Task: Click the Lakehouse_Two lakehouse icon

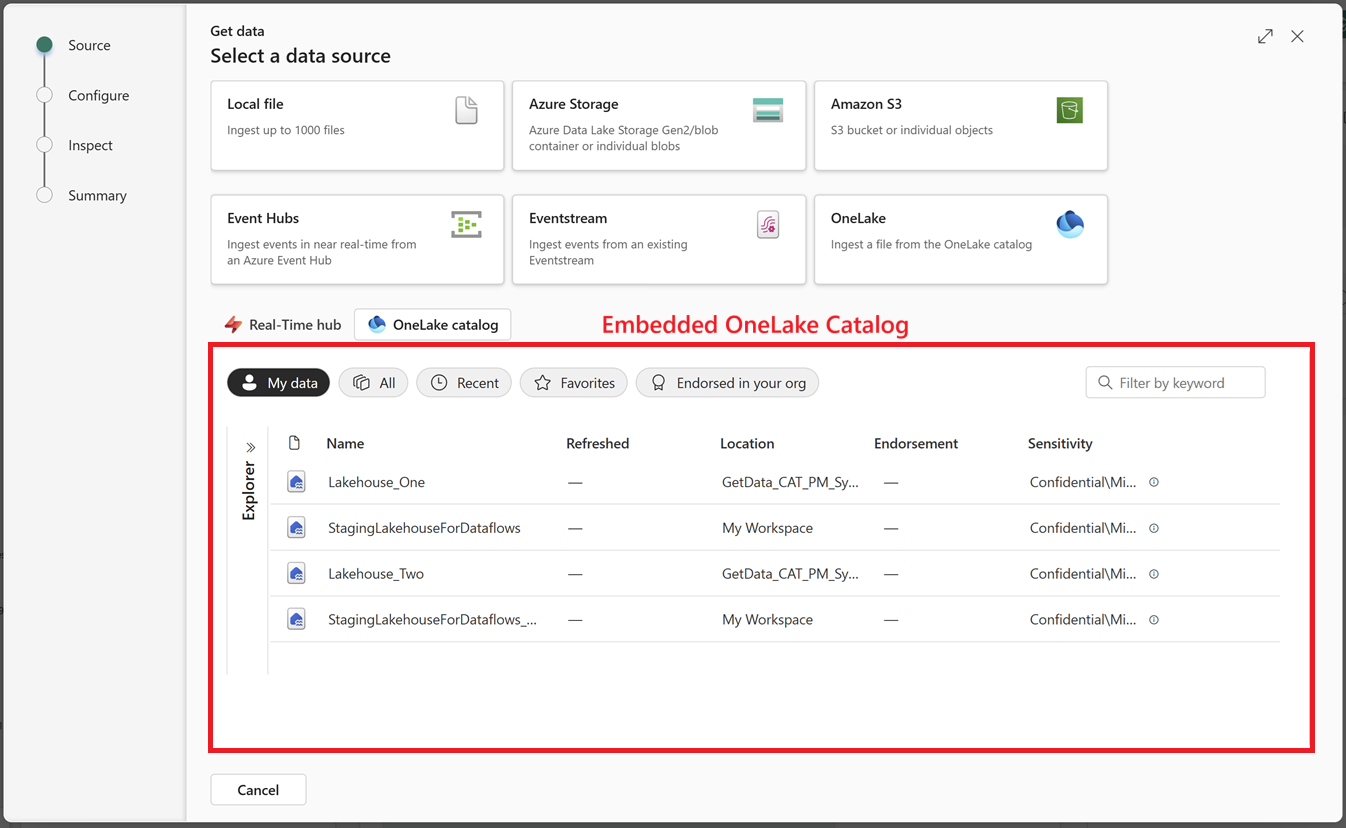Action: [296, 574]
